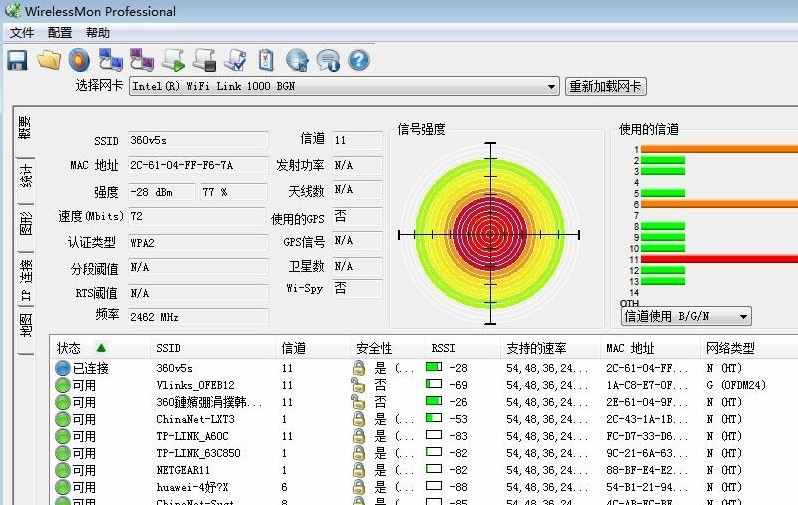Open the 帮助 menu
The width and height of the screenshot is (798, 505).
tap(98, 33)
